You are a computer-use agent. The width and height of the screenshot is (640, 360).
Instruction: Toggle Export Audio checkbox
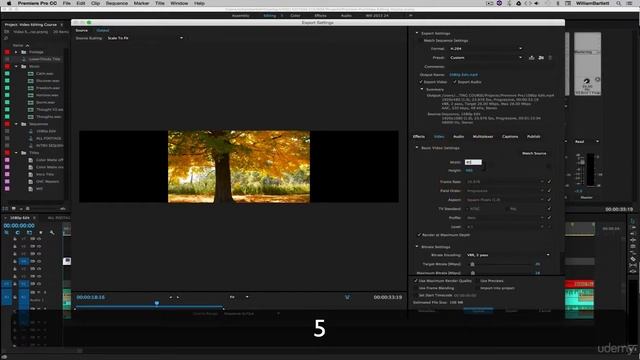point(455,82)
